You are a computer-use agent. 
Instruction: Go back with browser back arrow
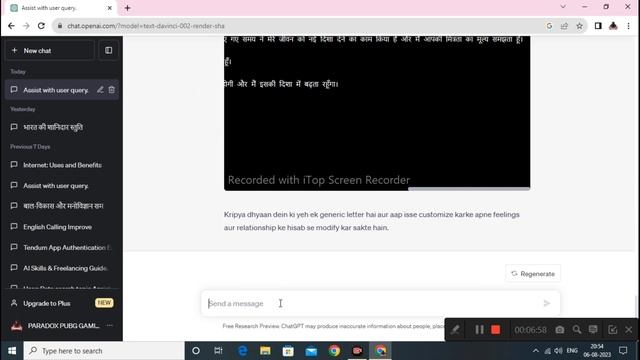click(x=11, y=26)
